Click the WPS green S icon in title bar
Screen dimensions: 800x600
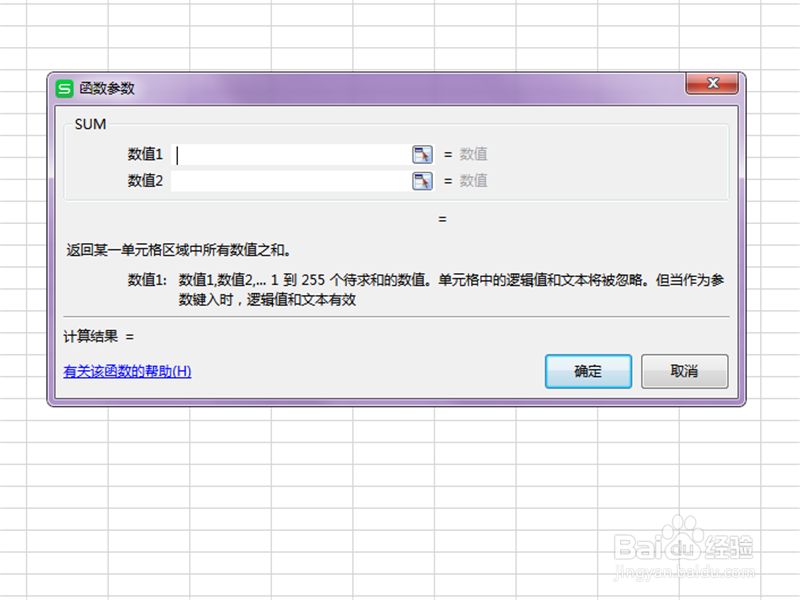pos(64,89)
